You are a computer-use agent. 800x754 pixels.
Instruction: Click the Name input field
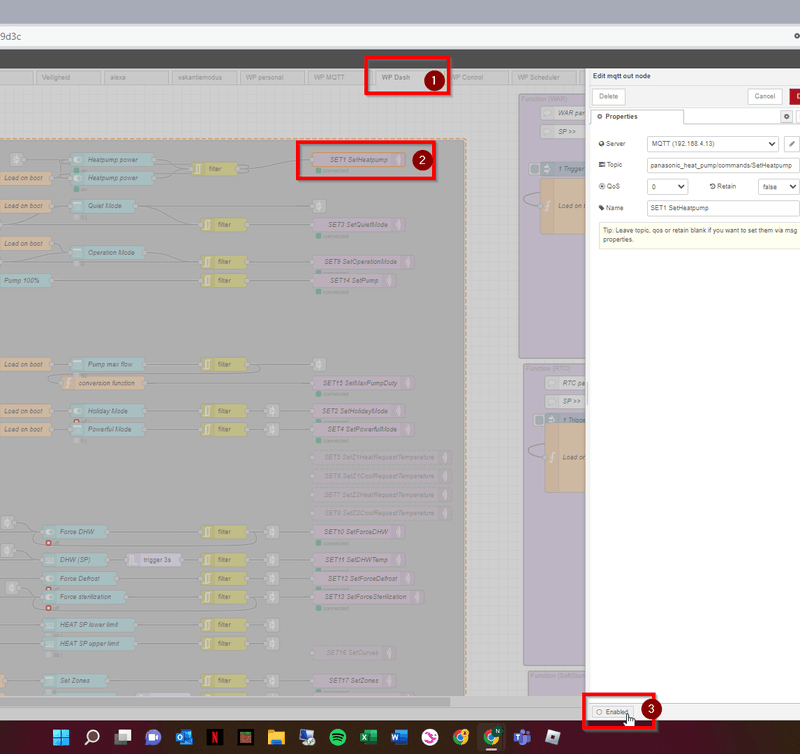point(722,208)
